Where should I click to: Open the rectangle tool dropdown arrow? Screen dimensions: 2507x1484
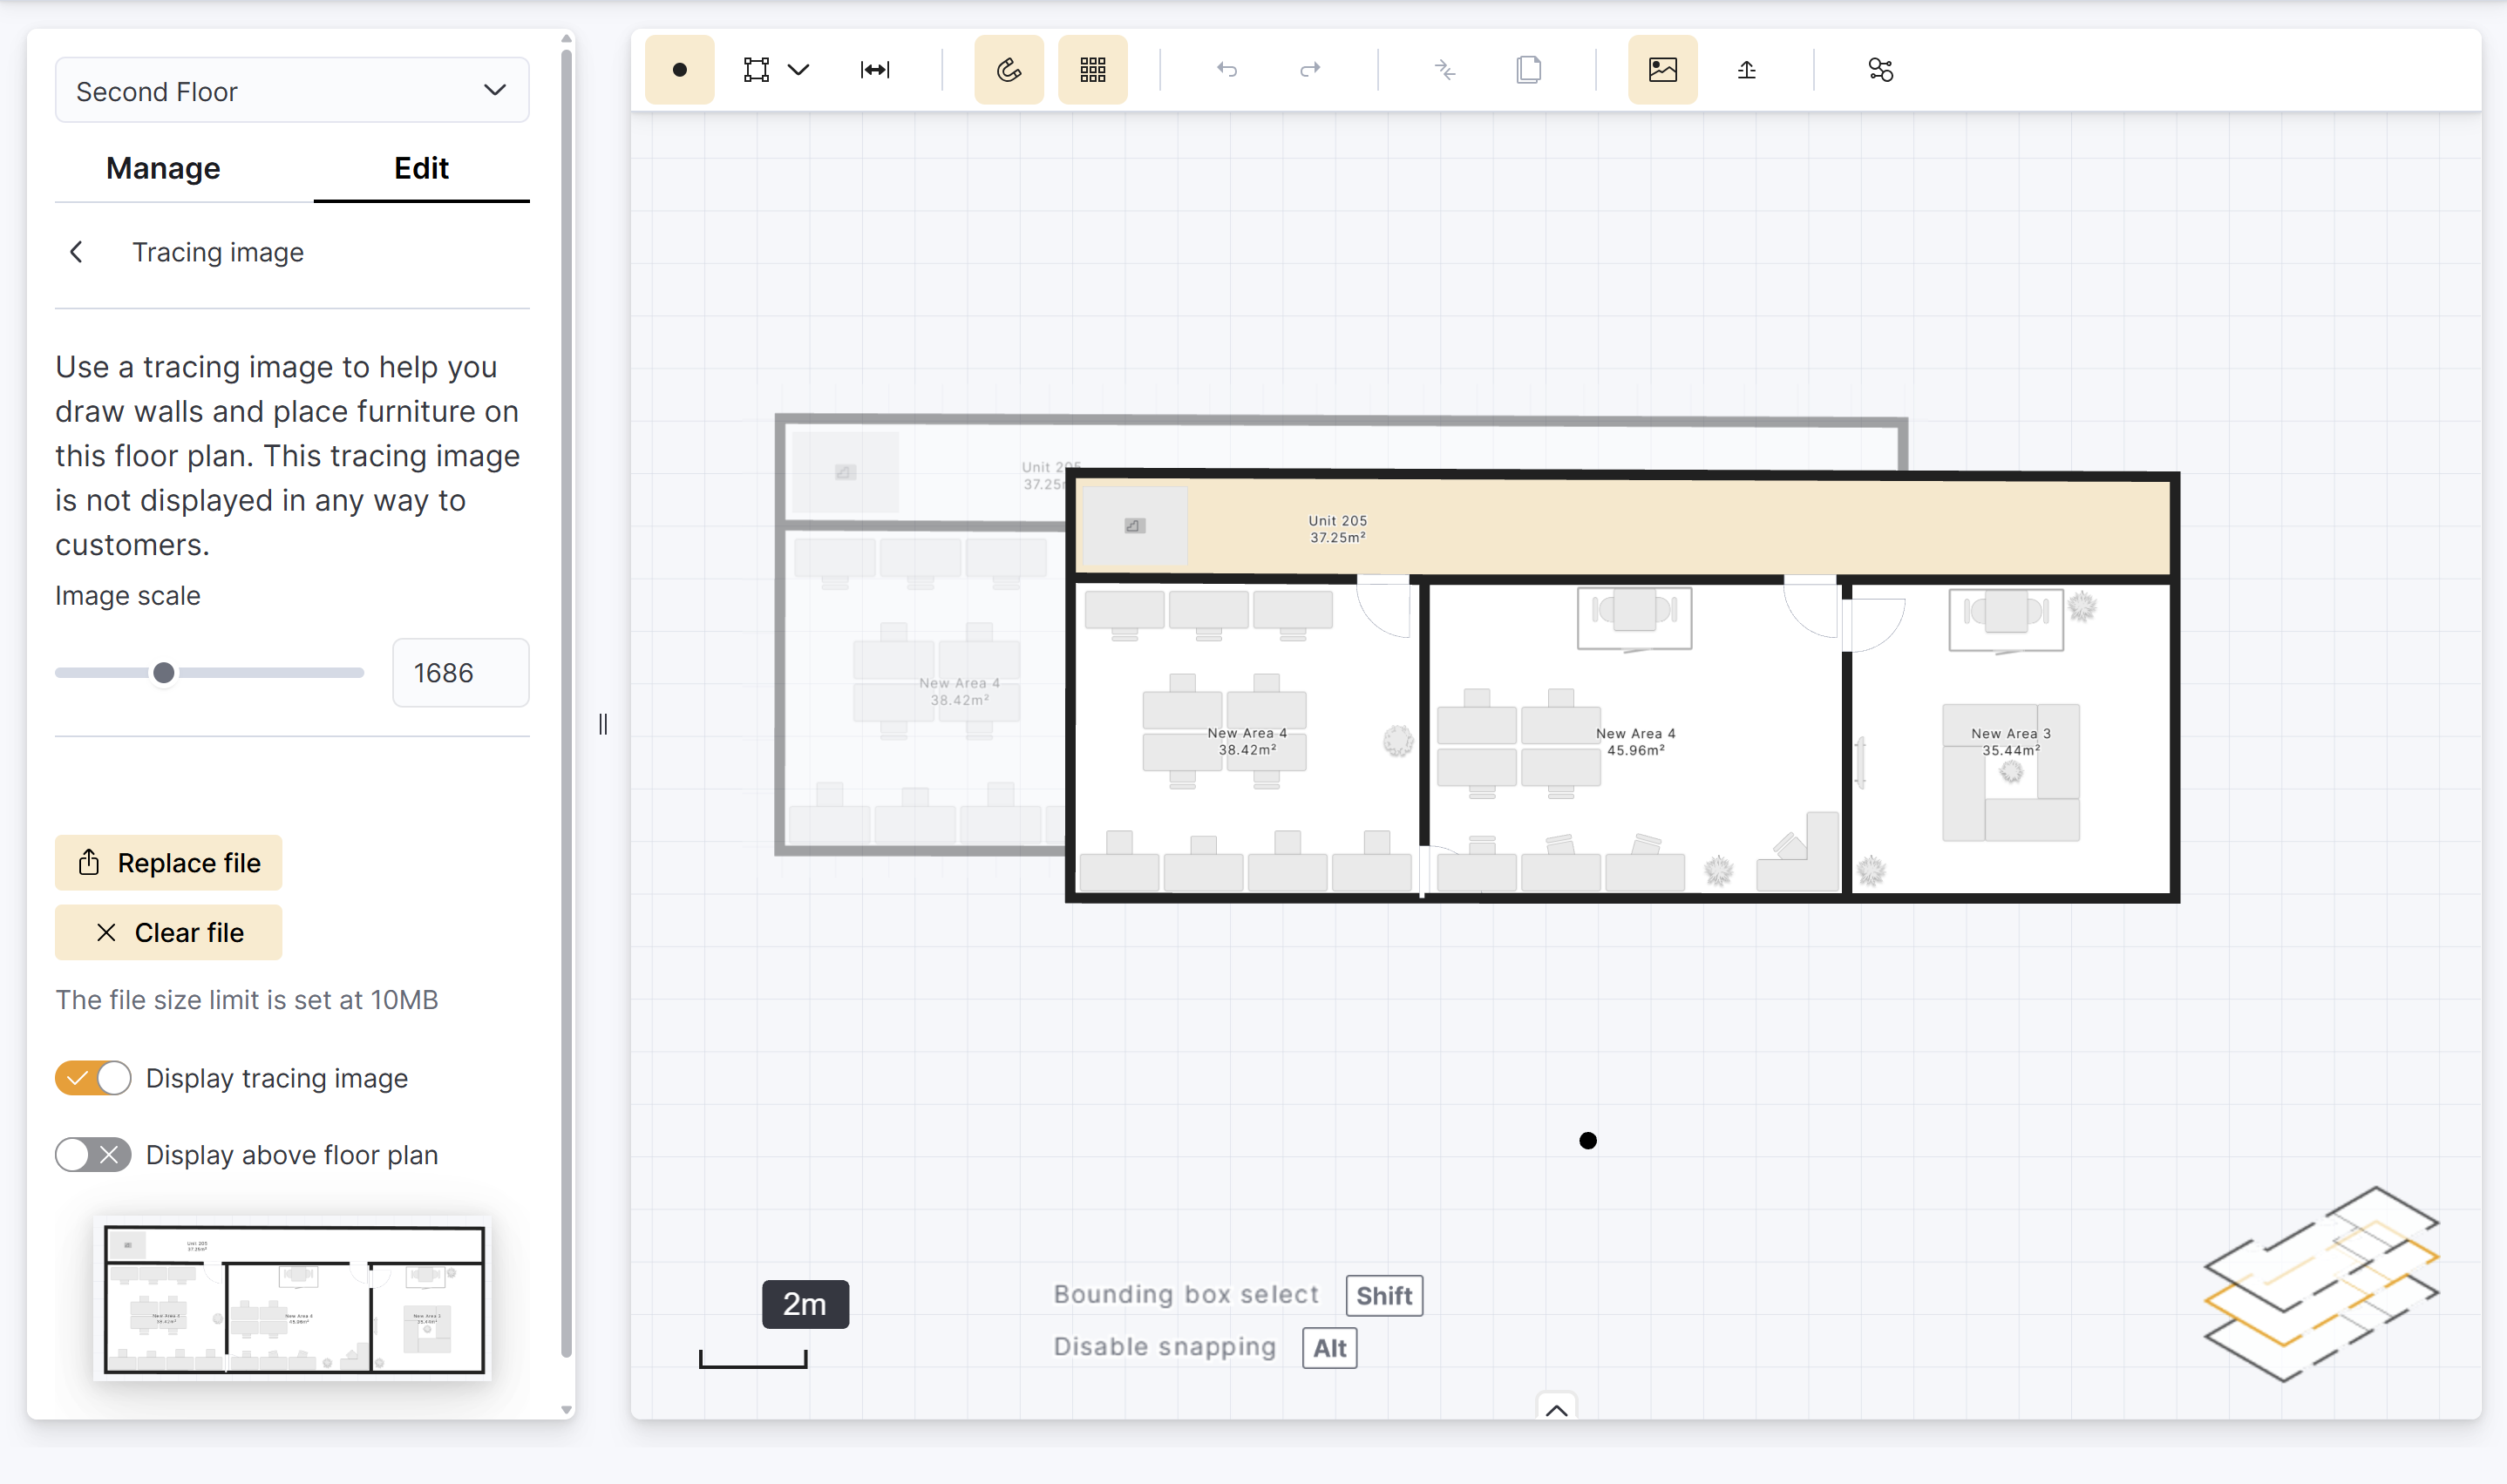click(798, 70)
